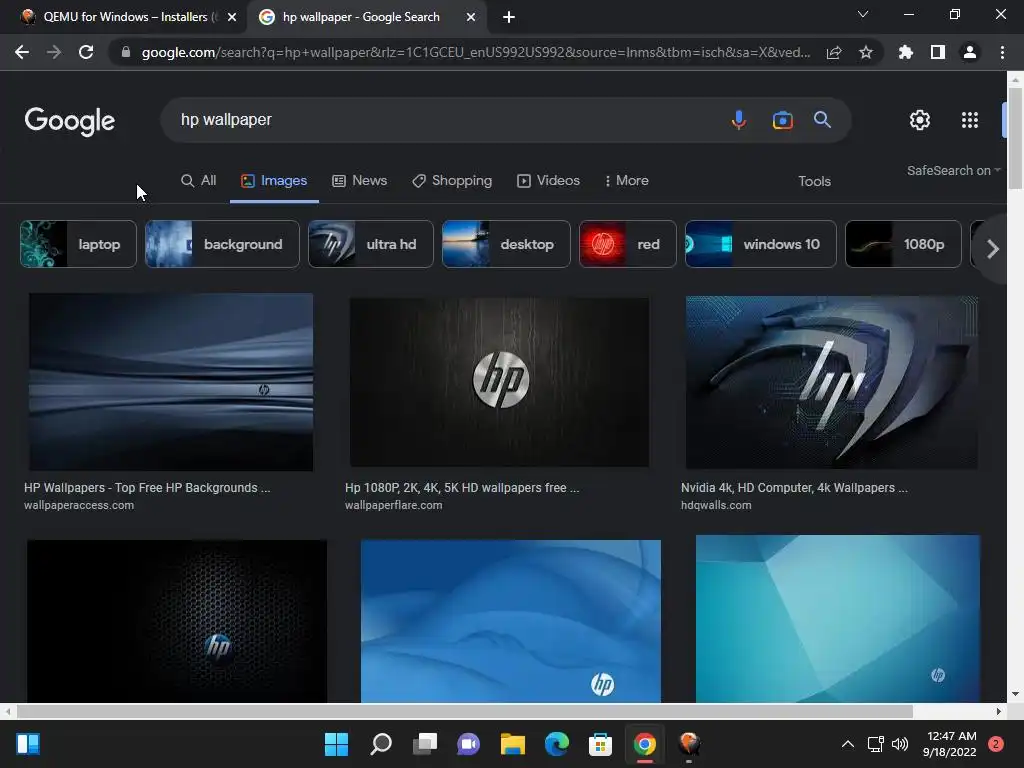Select the Images tab
Viewport: 1024px width, 768px height.
[274, 181]
